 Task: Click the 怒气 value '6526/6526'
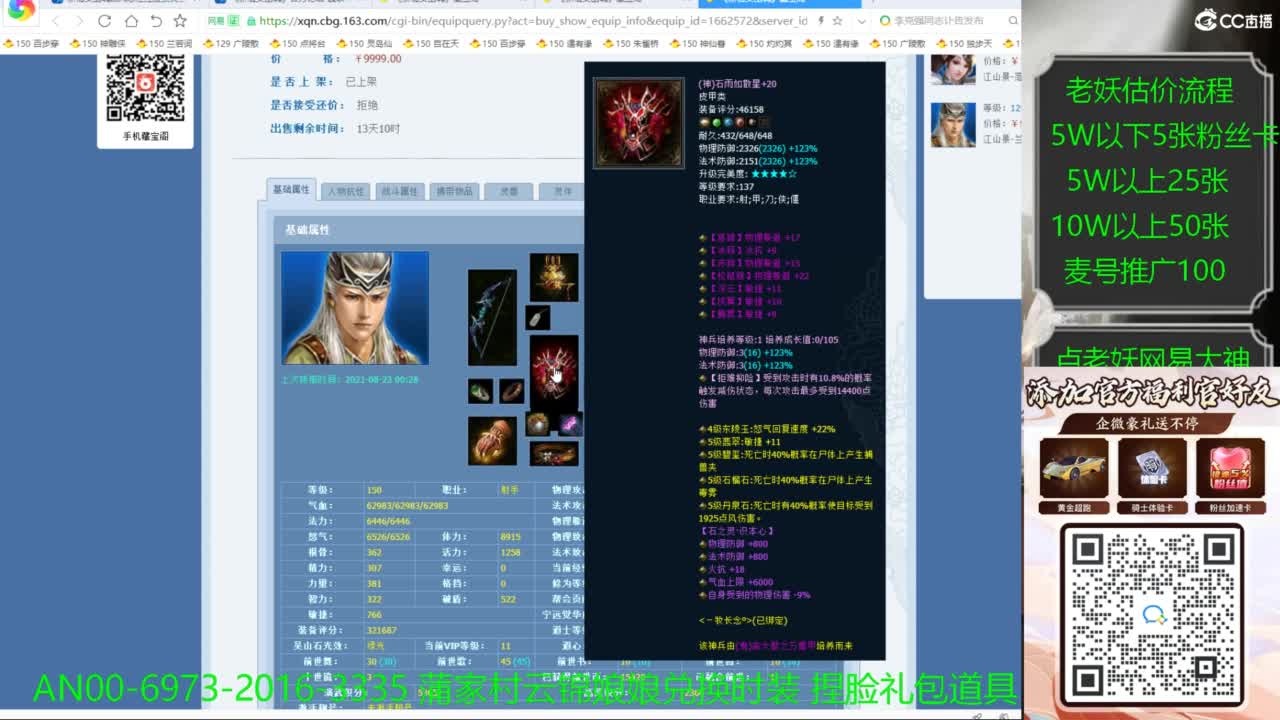388,537
